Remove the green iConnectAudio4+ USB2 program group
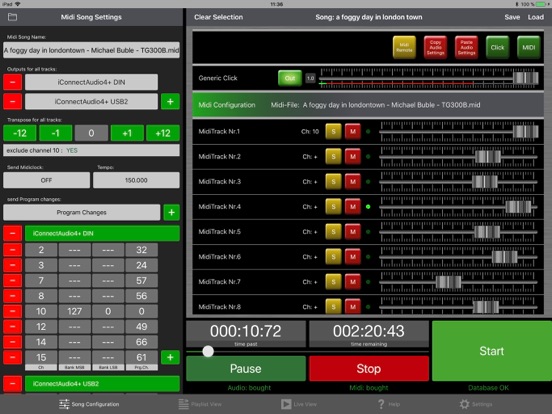Screen dimensions: 552x414 12,384
